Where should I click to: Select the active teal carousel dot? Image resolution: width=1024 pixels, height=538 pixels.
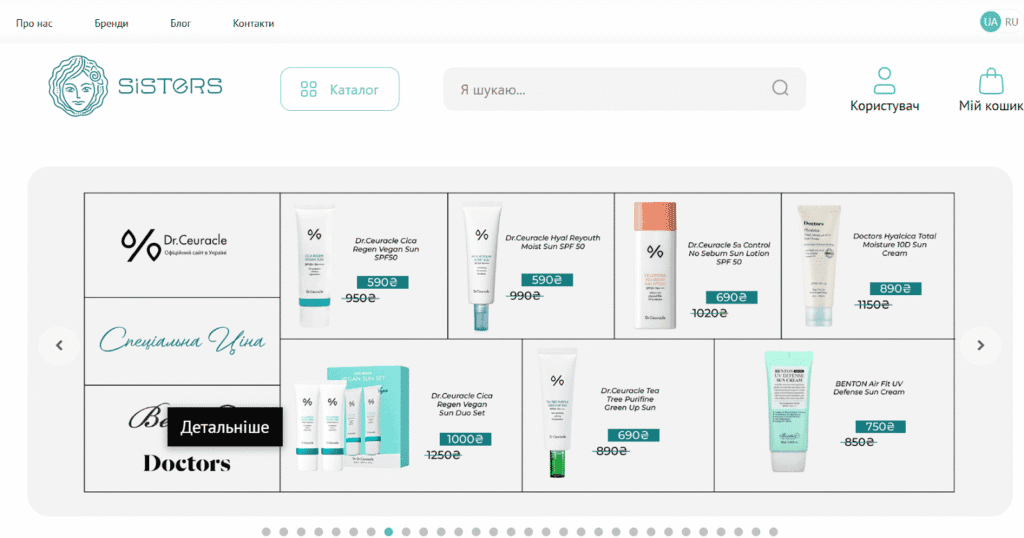[x=389, y=531]
